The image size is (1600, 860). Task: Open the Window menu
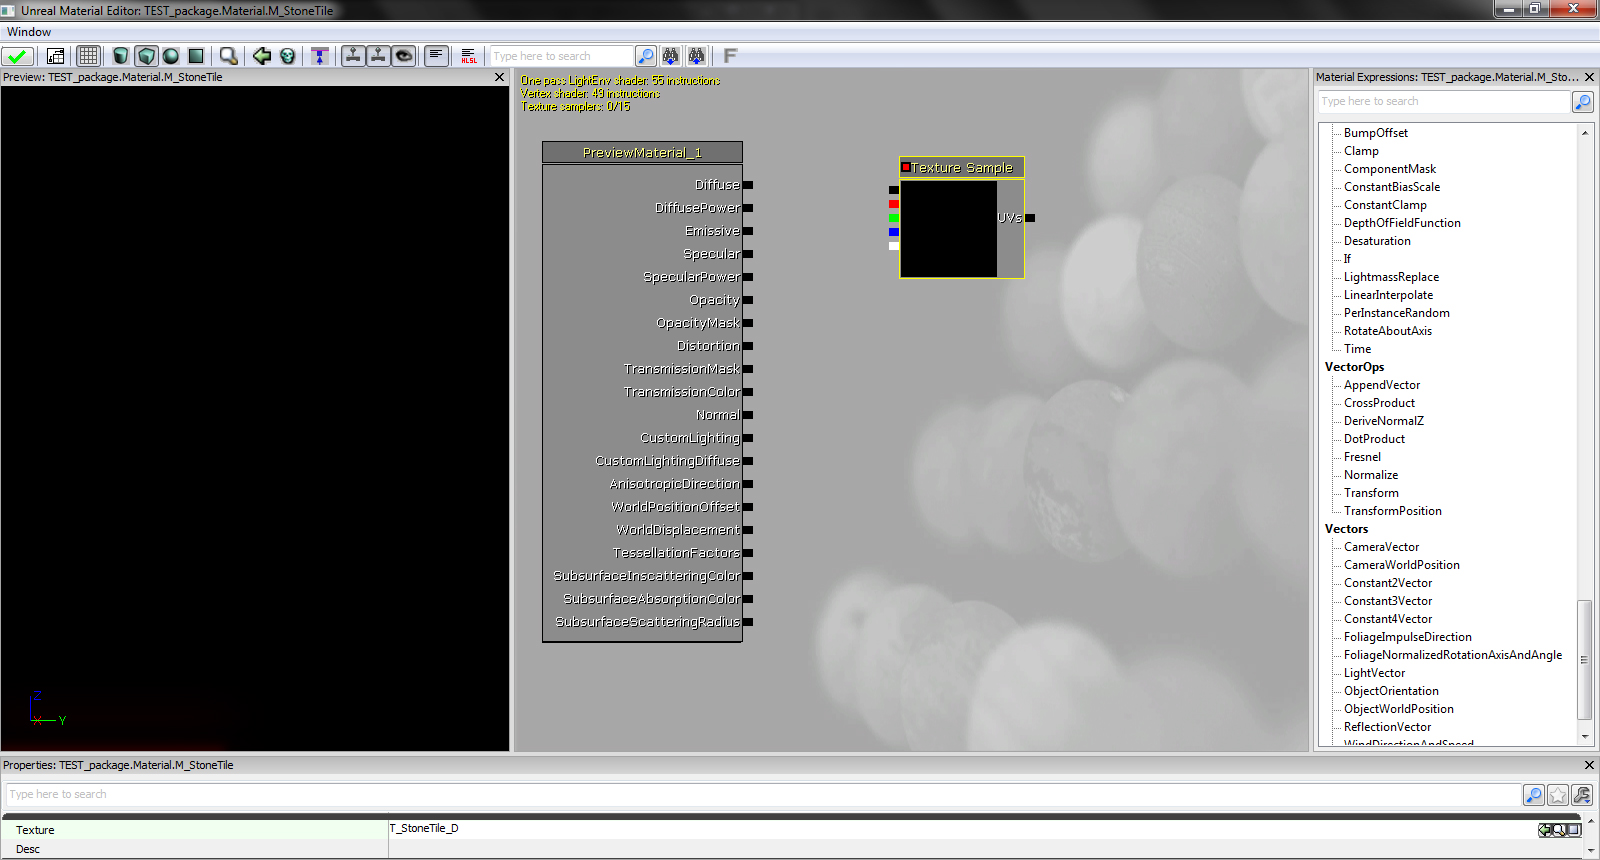[29, 32]
